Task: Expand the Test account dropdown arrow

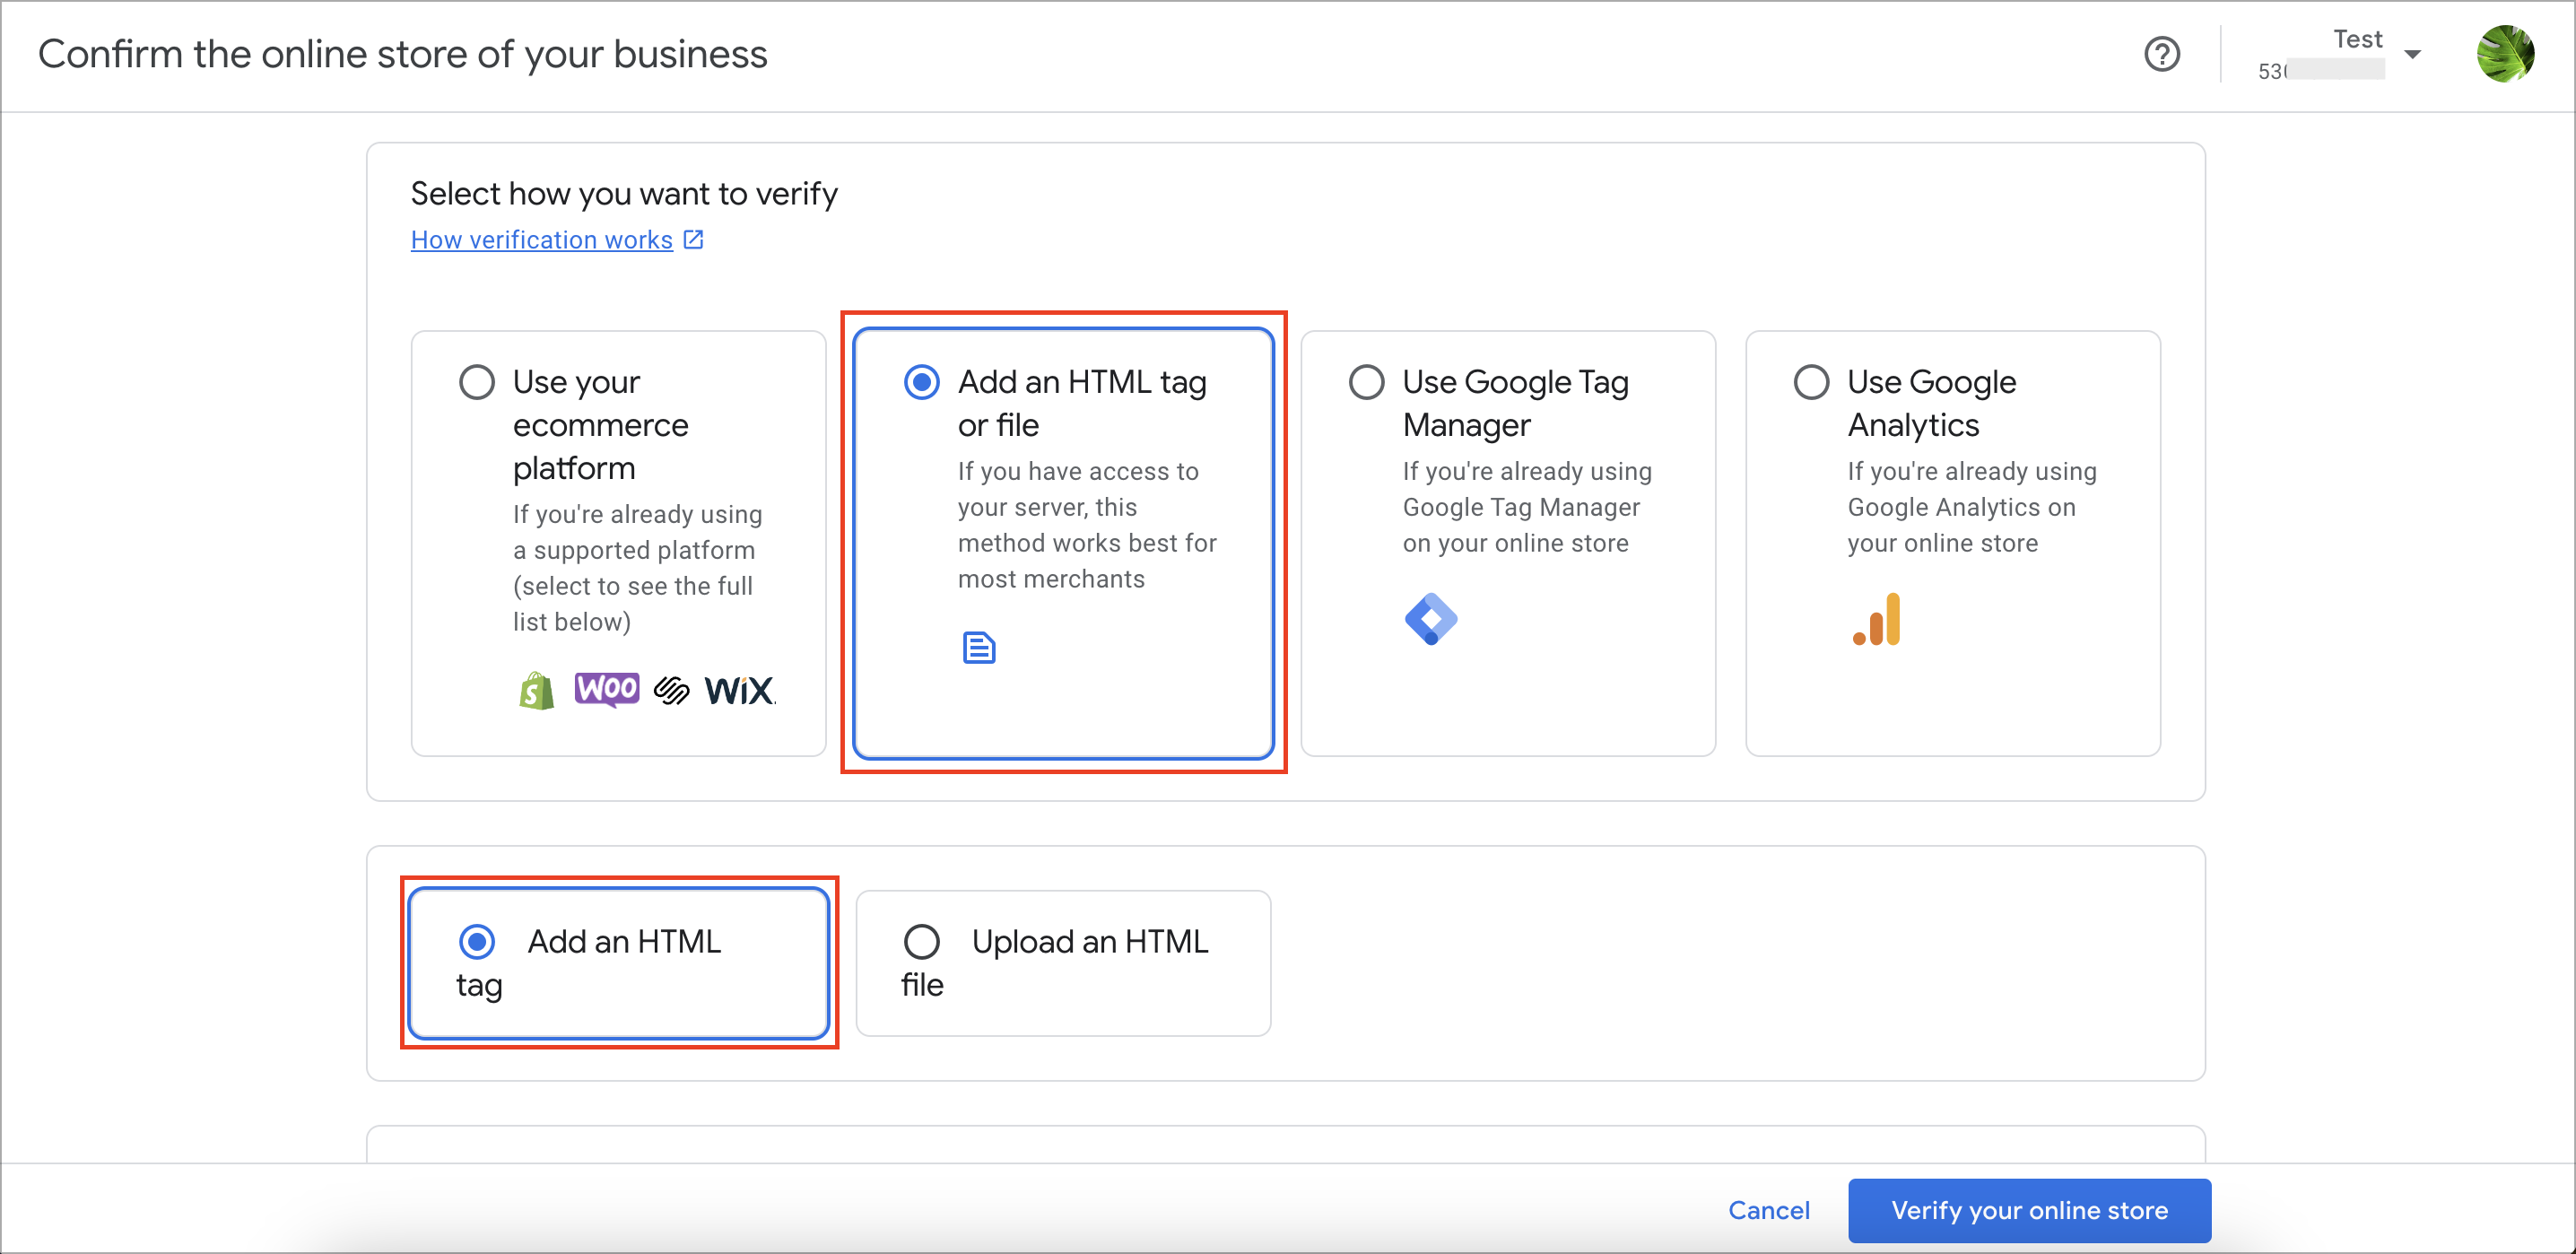Action: [x=2413, y=55]
